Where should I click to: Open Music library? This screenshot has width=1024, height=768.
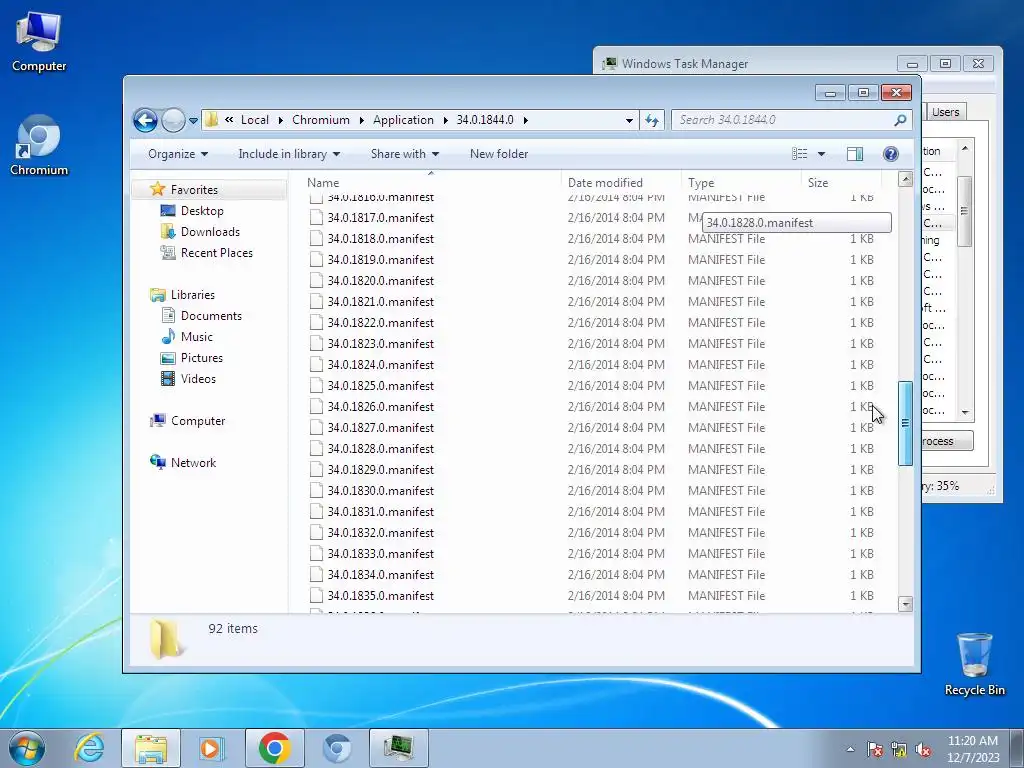[197, 336]
